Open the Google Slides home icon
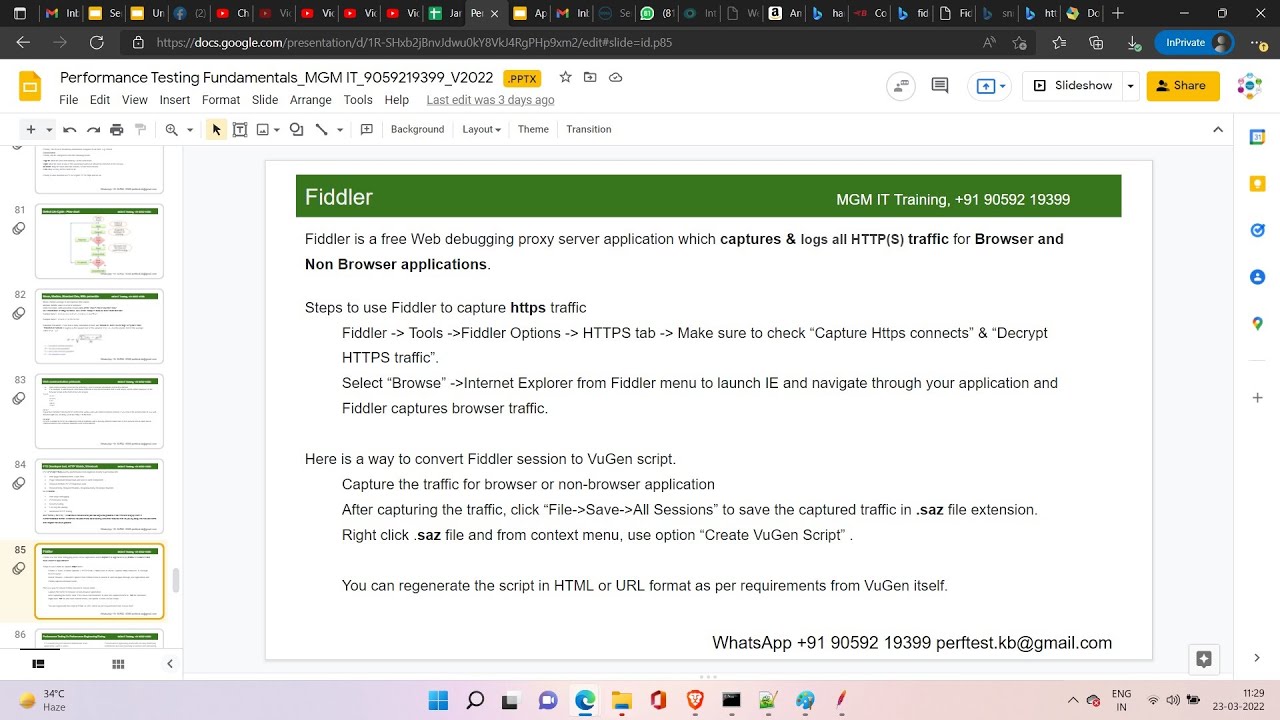Viewport: 1280px width, 720px height. coord(30,87)
